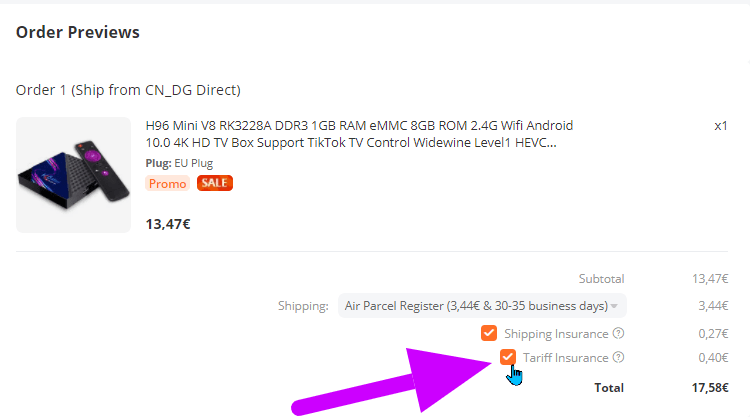Open the H96 Mini V8 product thumbnail
The height and width of the screenshot is (417, 750).
click(x=73, y=175)
